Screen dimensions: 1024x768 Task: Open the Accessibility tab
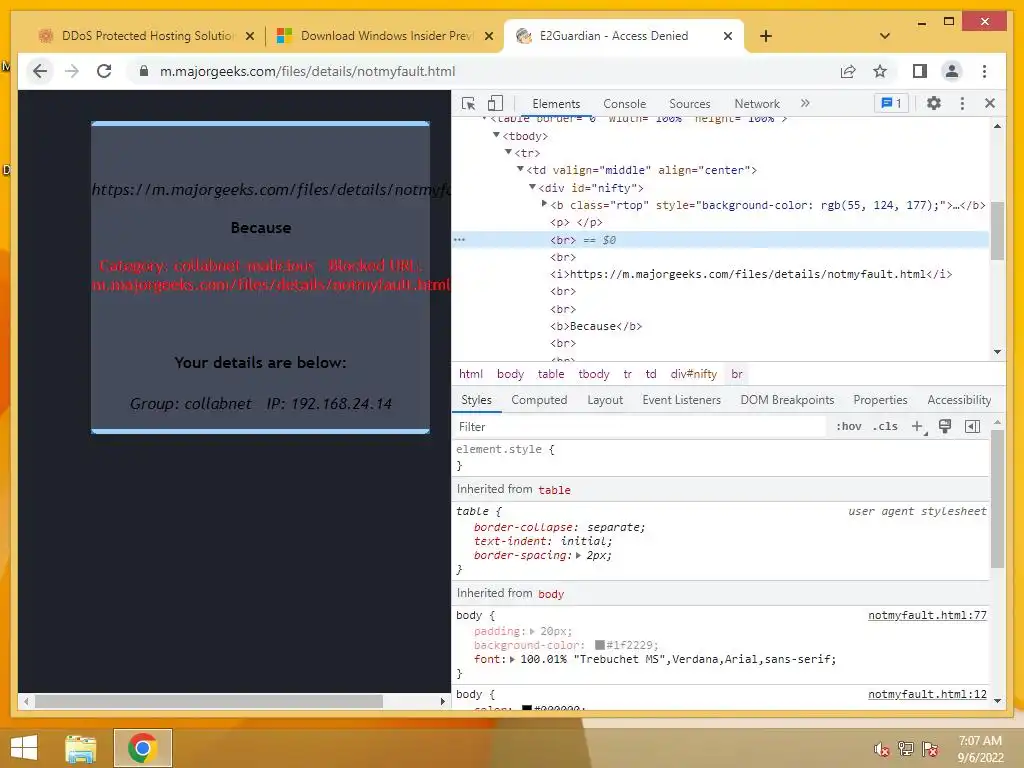[959, 400]
